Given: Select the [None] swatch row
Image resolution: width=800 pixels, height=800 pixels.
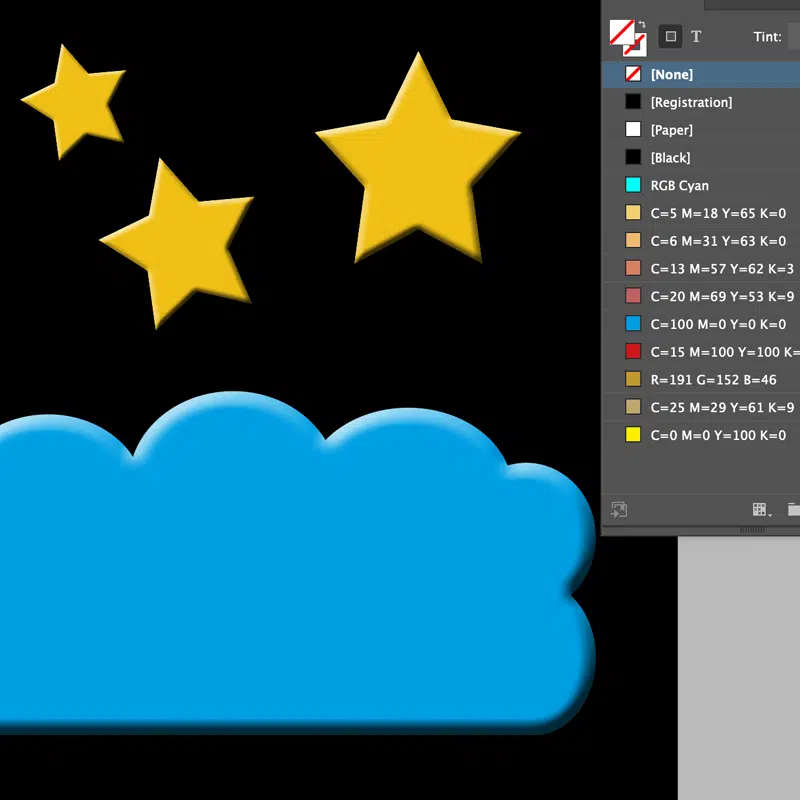Looking at the screenshot, I should click(700, 74).
